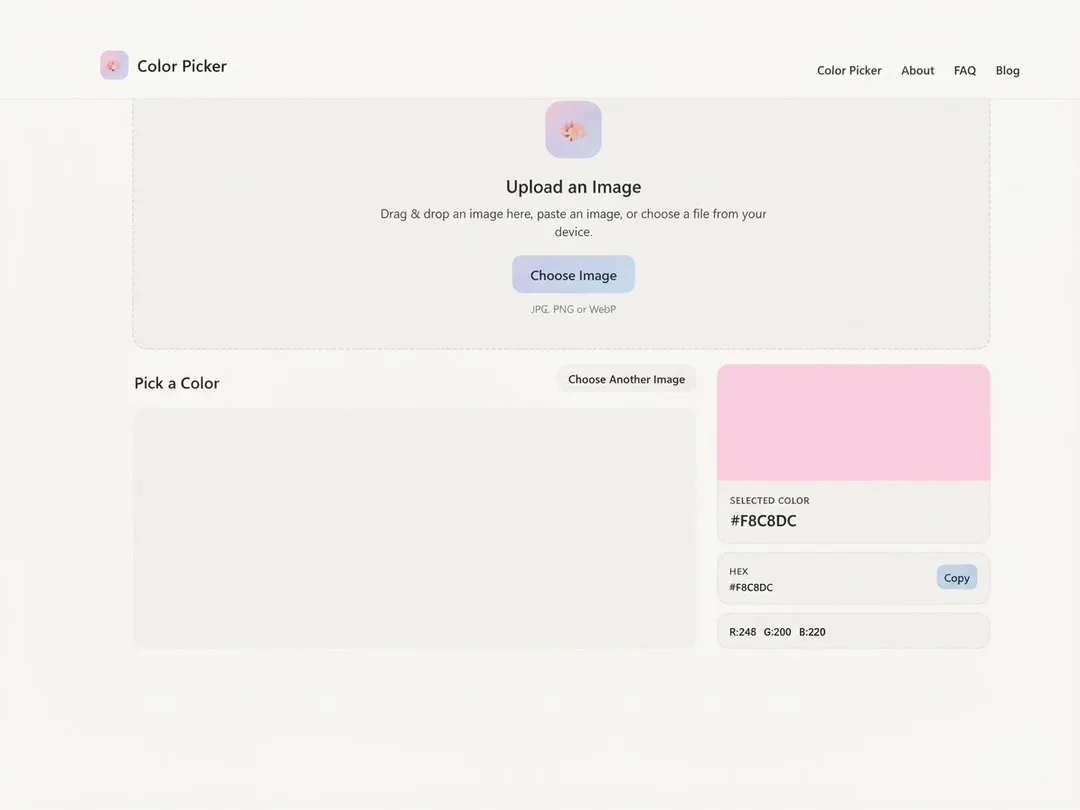Click the JPG, PNG or WebP hint text

573,309
